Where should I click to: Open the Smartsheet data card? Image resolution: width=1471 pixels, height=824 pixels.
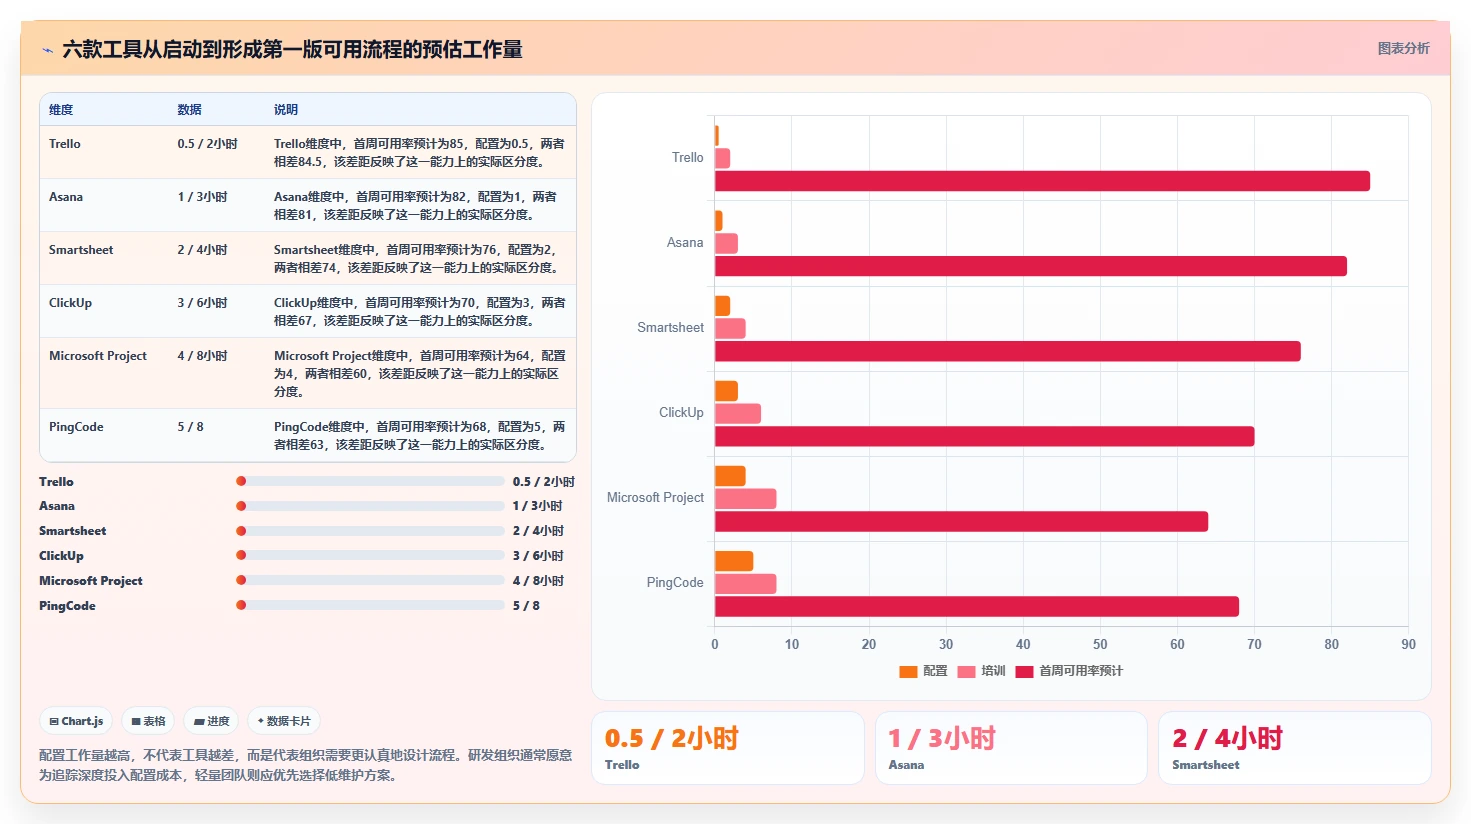click(x=1295, y=748)
